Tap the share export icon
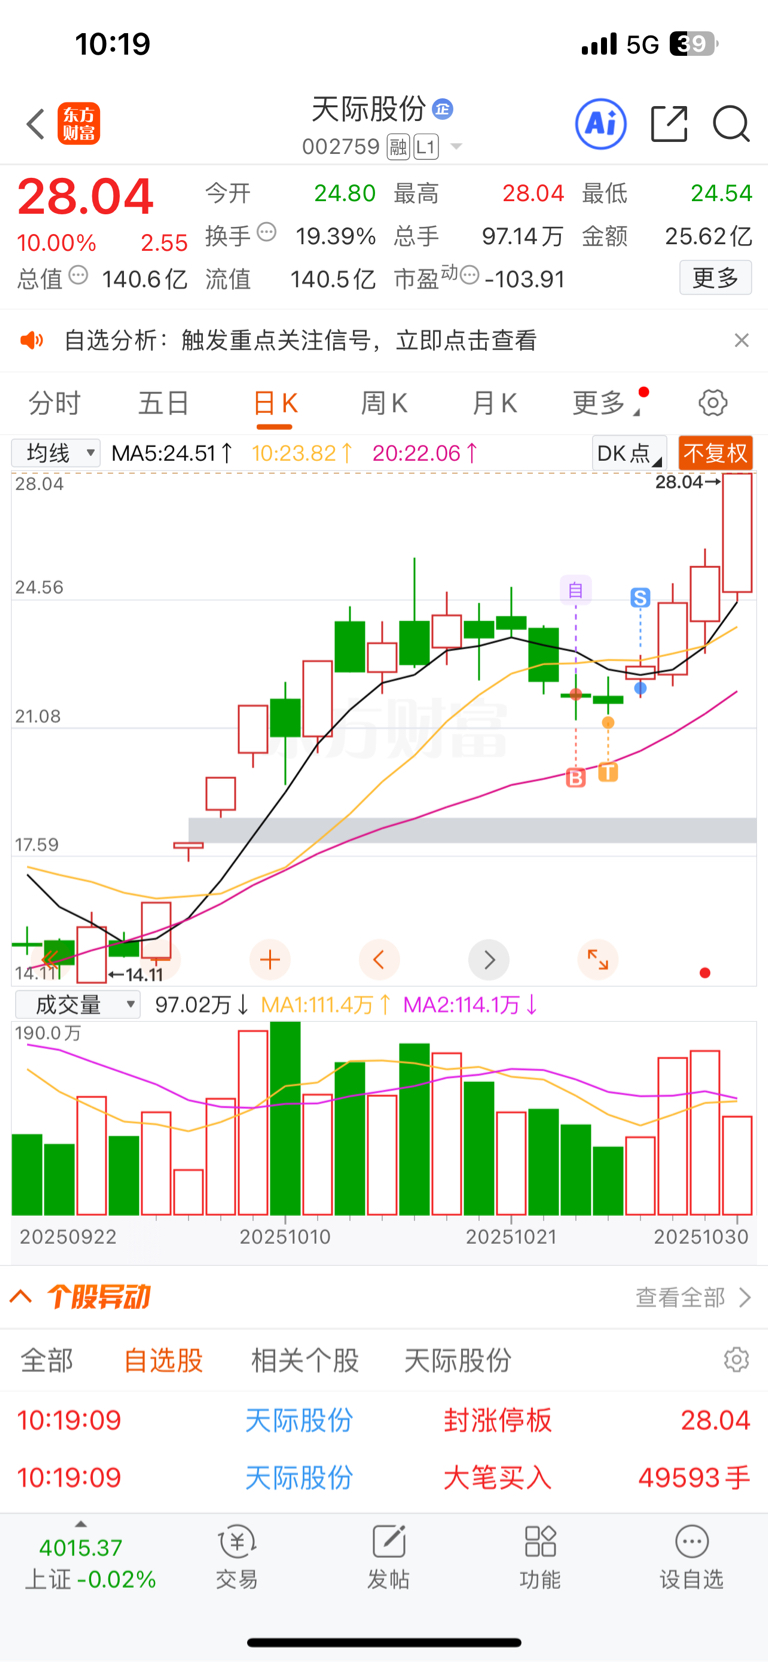 click(x=669, y=124)
